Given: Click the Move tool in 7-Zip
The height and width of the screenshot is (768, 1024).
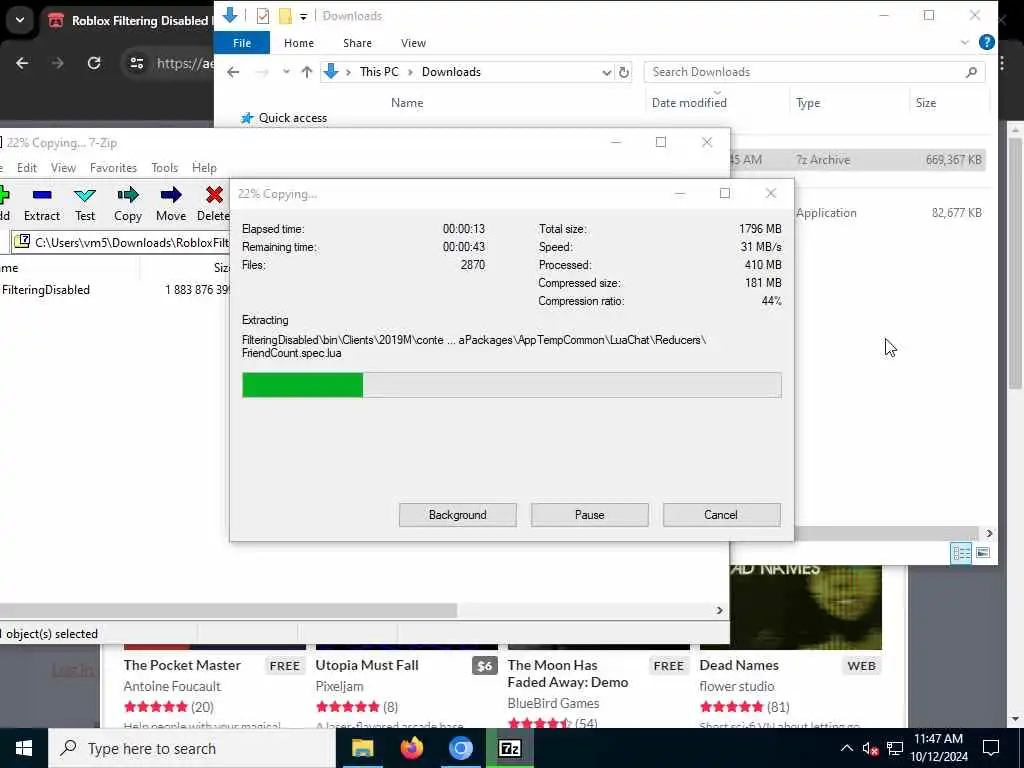Looking at the screenshot, I should coord(171,204).
